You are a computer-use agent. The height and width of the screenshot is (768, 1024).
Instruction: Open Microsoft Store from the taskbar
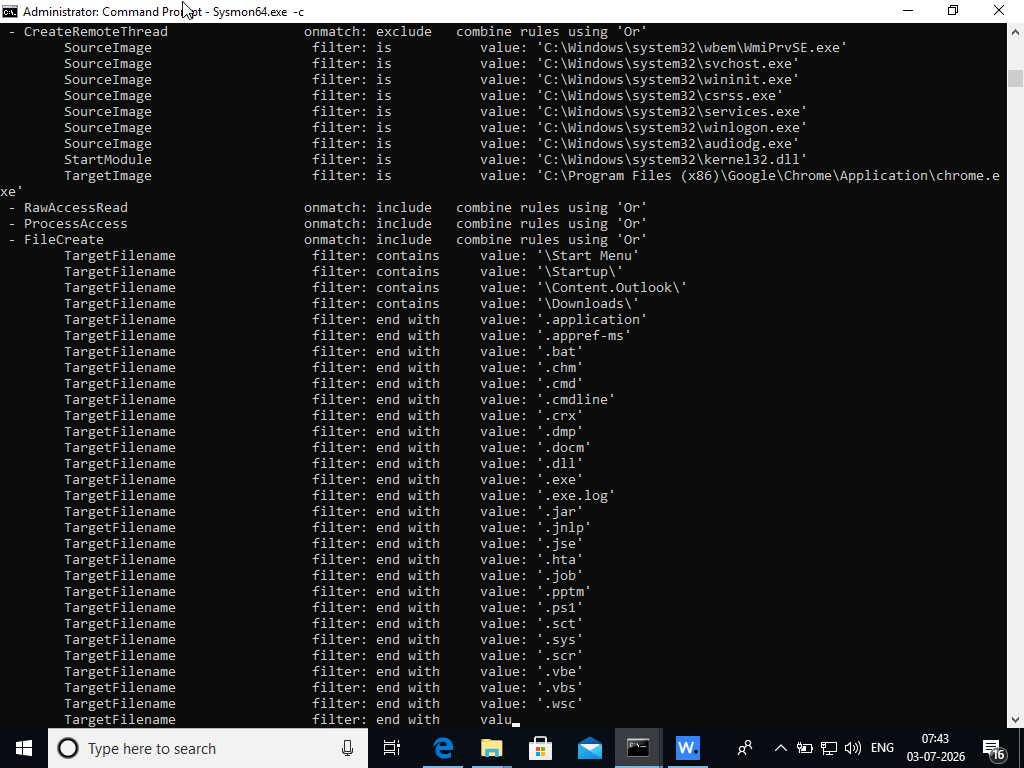click(x=541, y=748)
